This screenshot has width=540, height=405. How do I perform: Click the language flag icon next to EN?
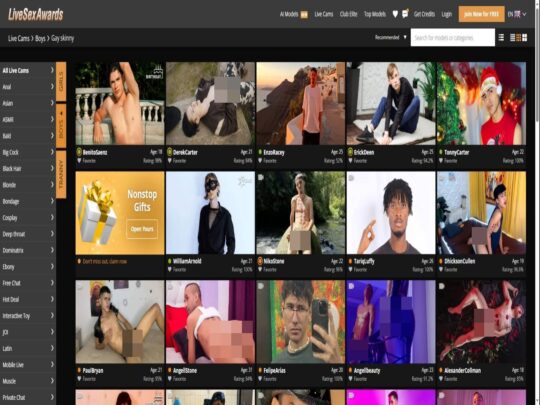point(517,14)
